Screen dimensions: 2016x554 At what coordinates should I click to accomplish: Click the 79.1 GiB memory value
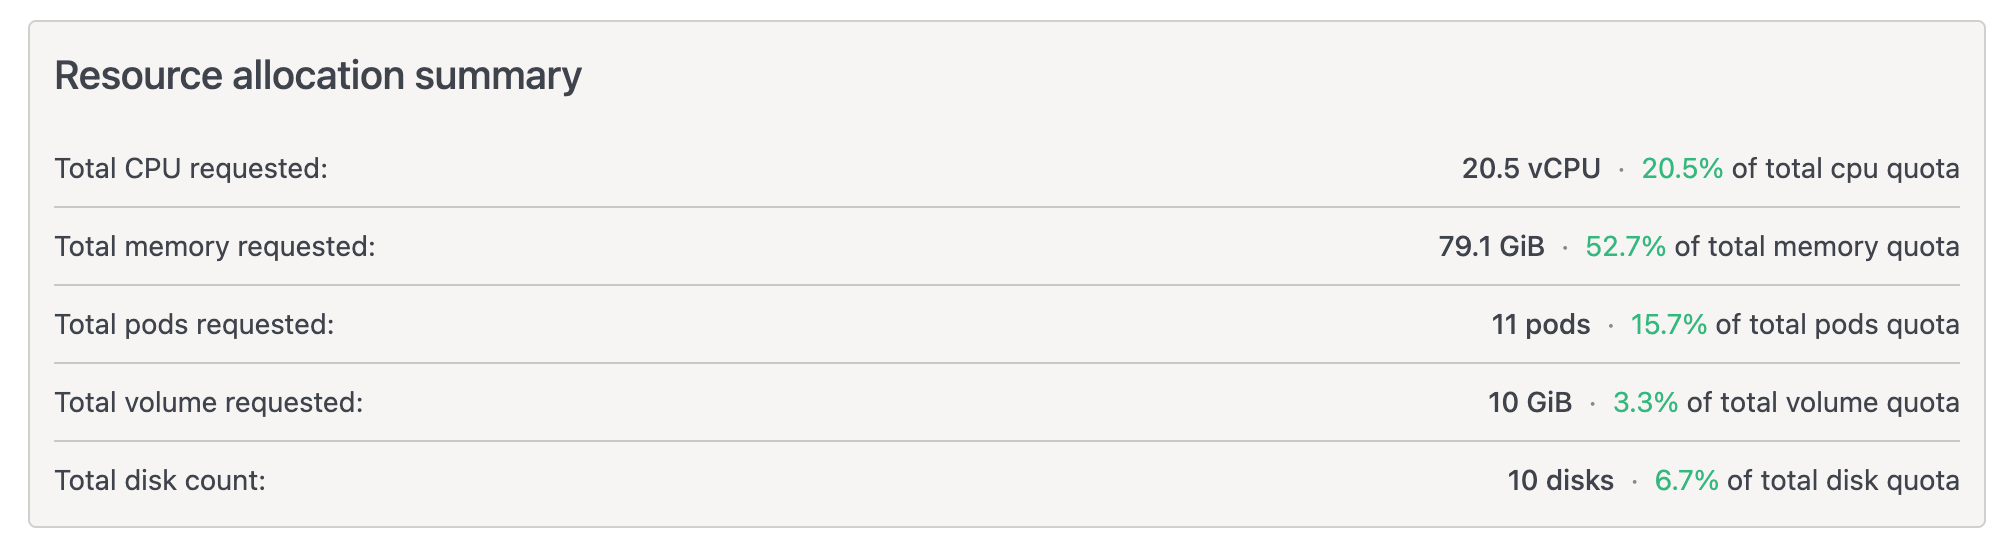coord(1491,246)
